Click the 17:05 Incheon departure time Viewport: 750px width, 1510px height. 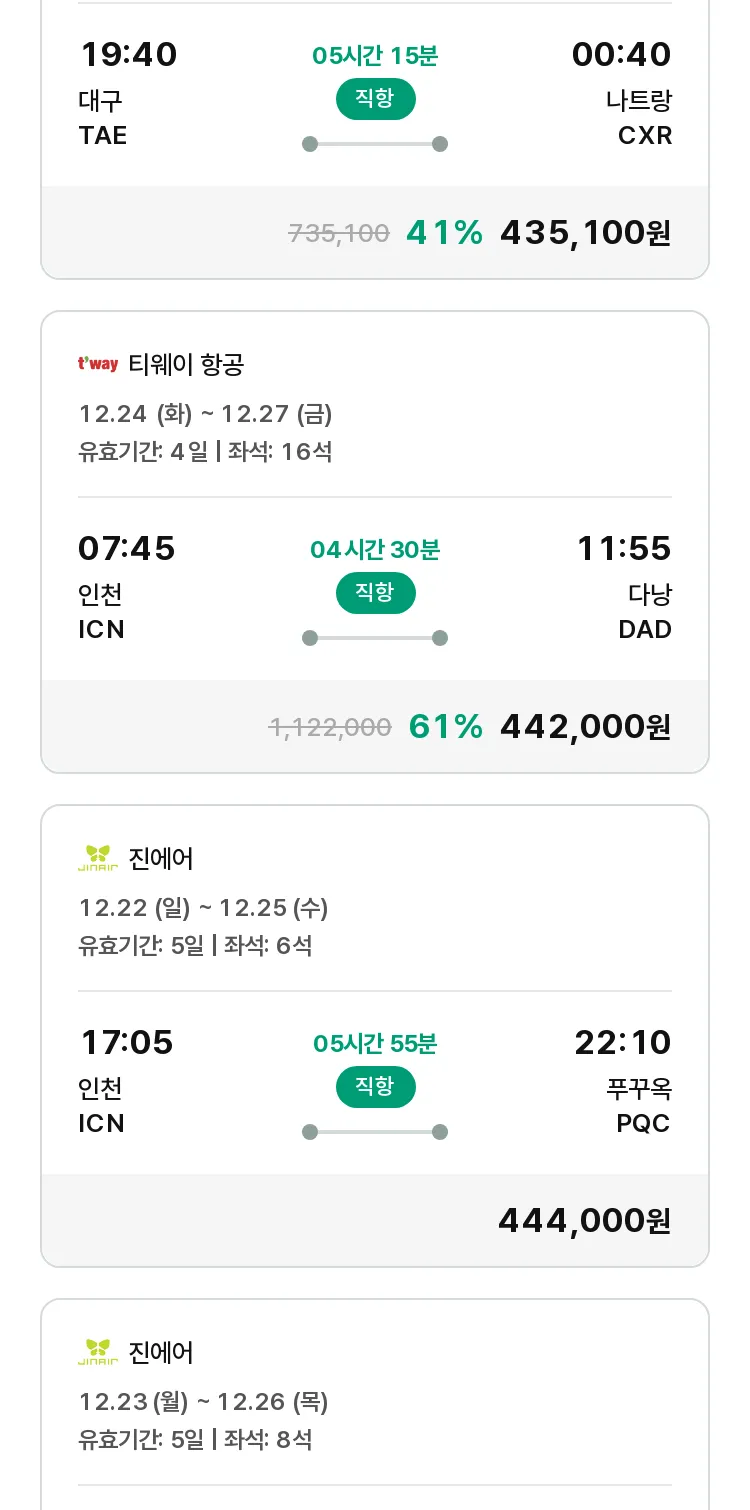[127, 1043]
